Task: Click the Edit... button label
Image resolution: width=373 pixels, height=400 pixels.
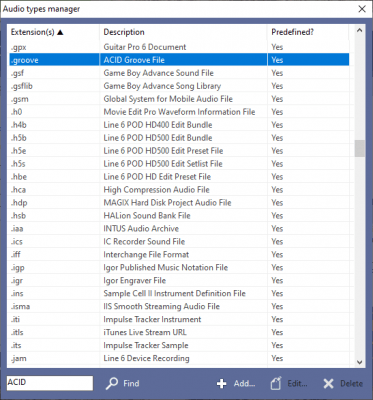Action: [x=297, y=383]
